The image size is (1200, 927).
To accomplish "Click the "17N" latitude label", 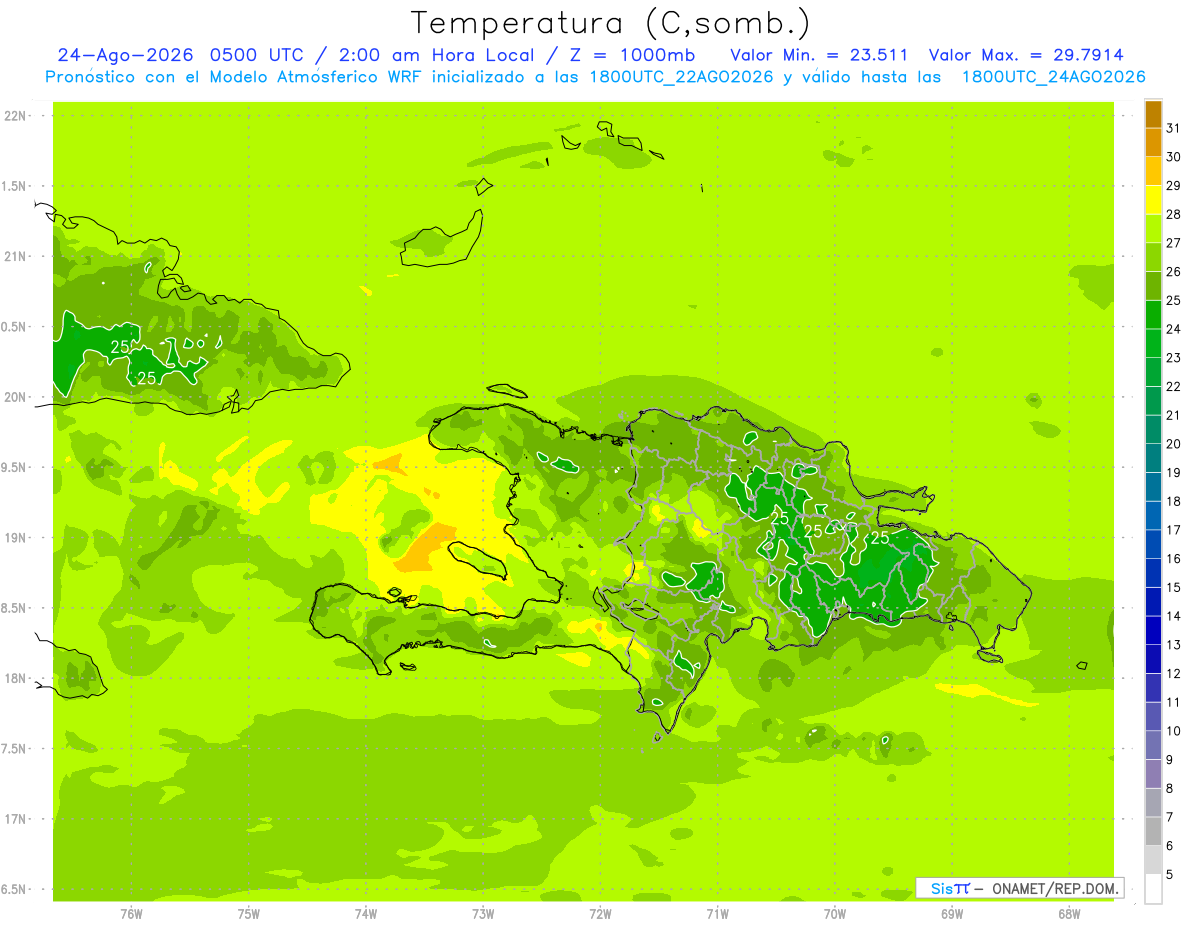I will (15, 819).
